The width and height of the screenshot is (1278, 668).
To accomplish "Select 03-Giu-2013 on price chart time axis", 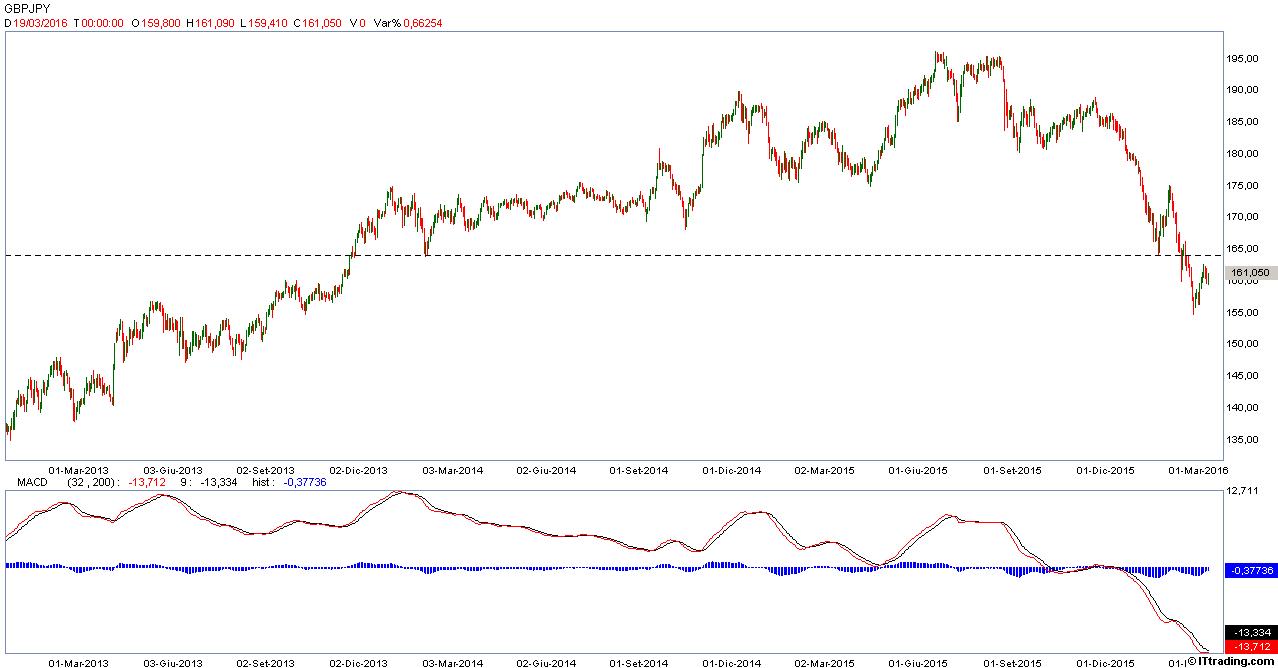I will point(173,469).
